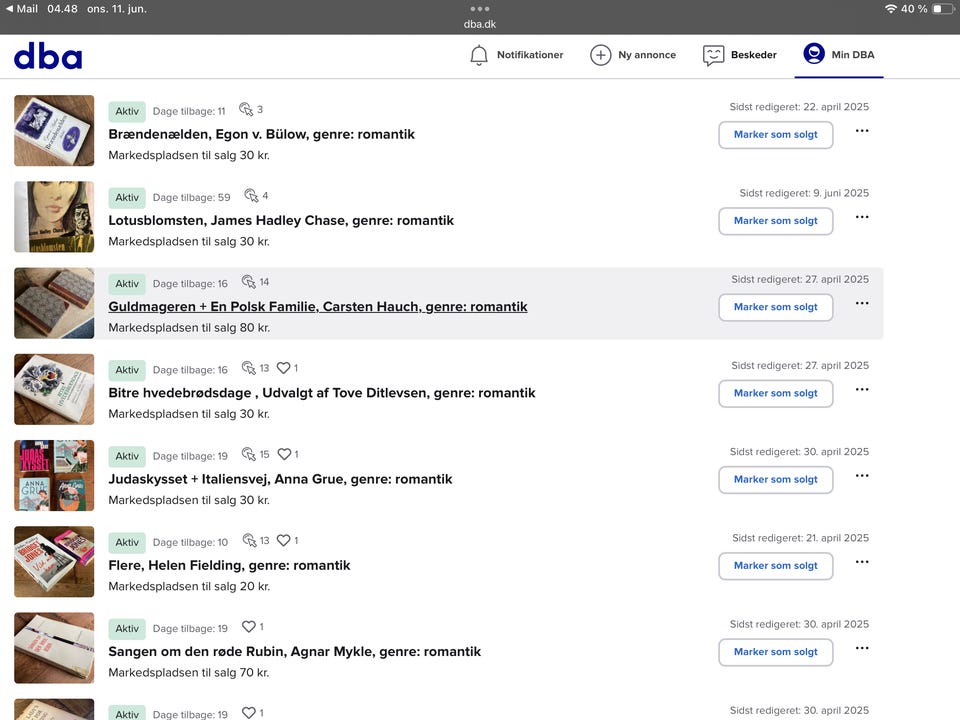Click heart icon on Sangen om den røde Rubin

[249, 627]
